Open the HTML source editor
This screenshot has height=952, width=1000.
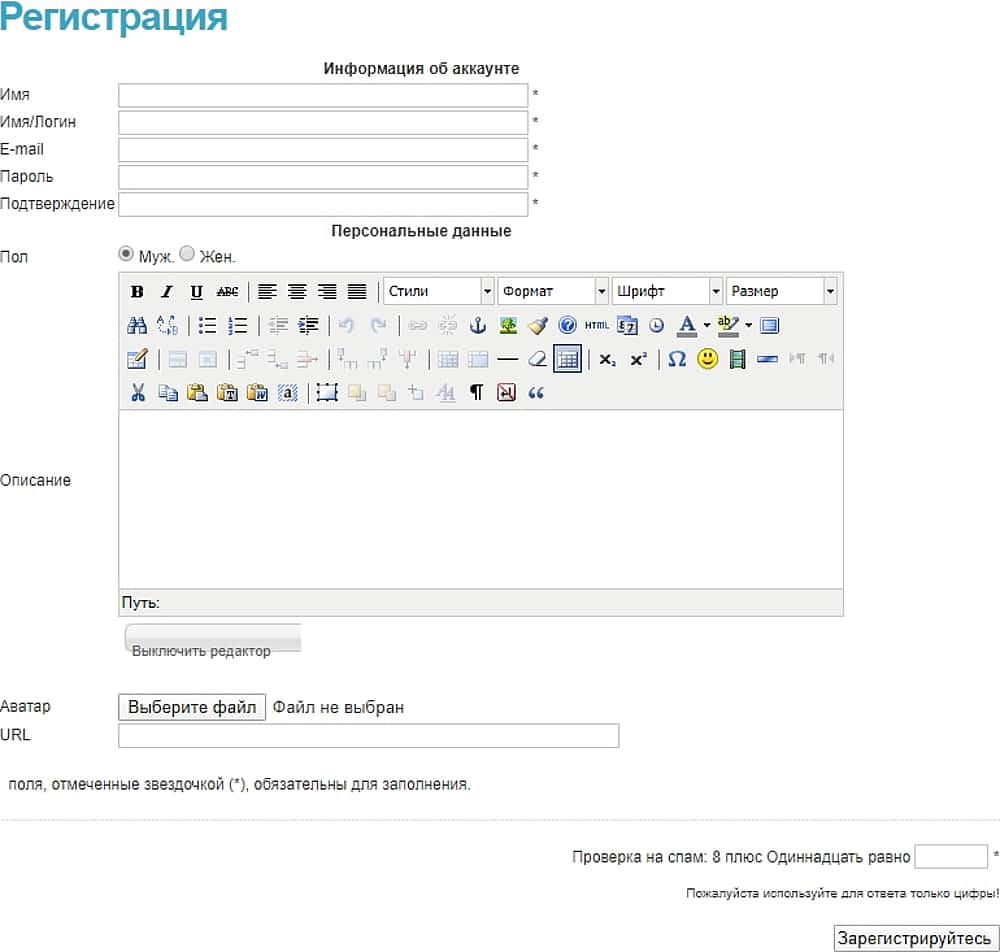pyautogui.click(x=597, y=325)
